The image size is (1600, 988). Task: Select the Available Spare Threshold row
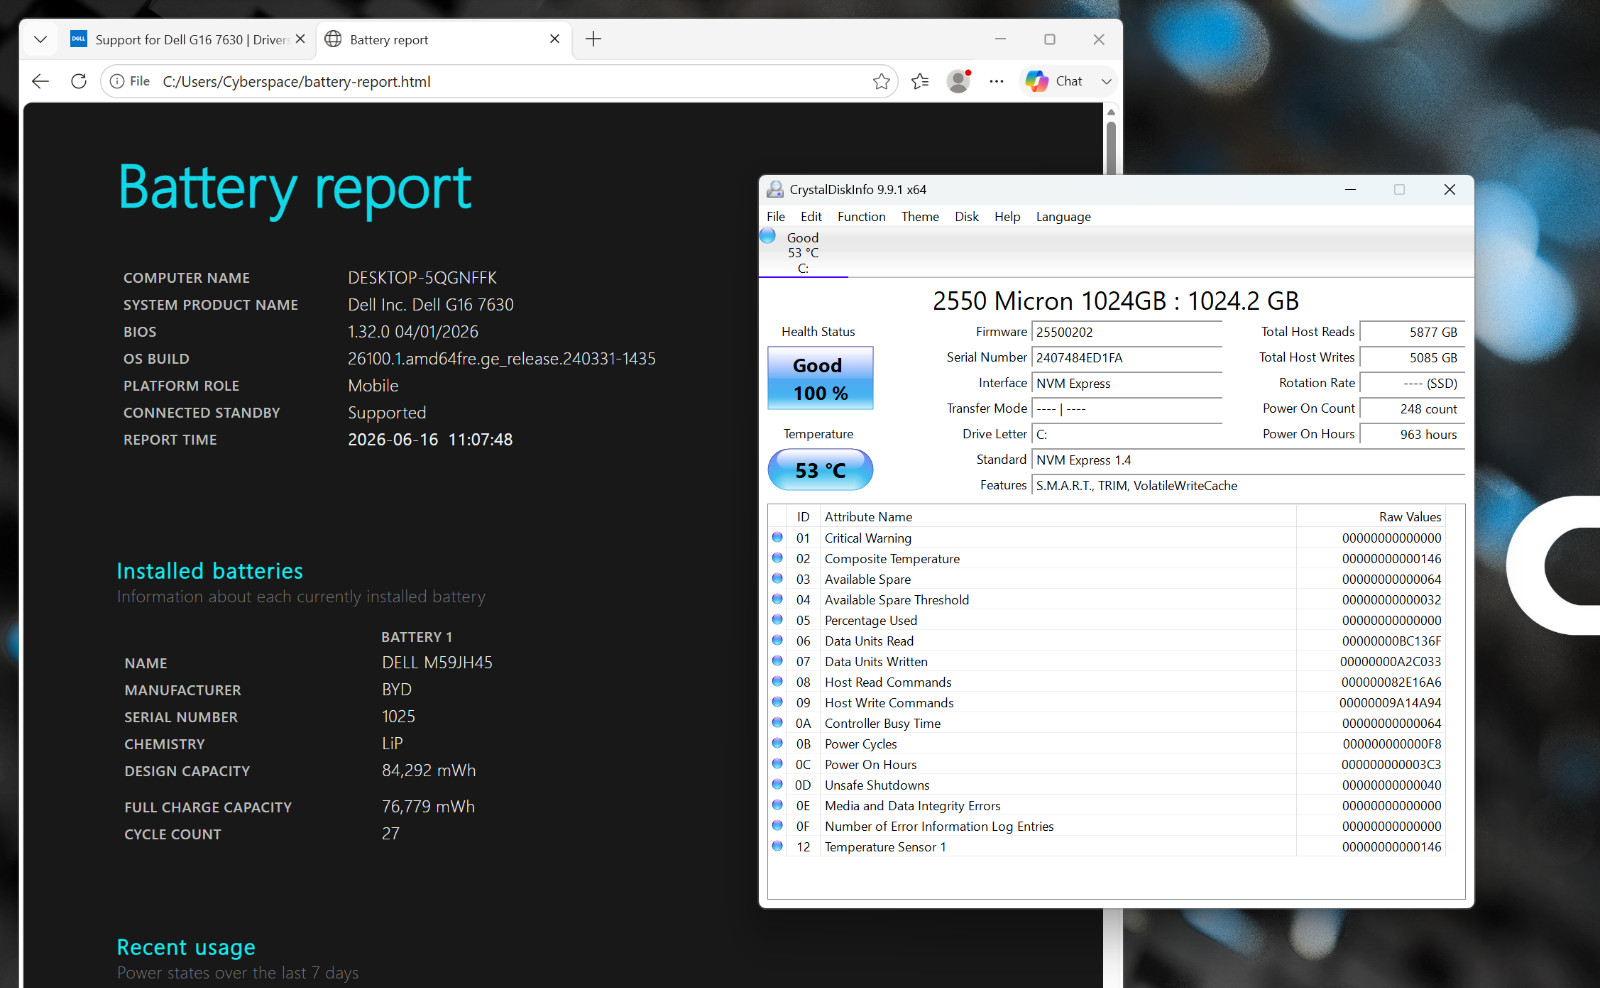pos(1107,600)
